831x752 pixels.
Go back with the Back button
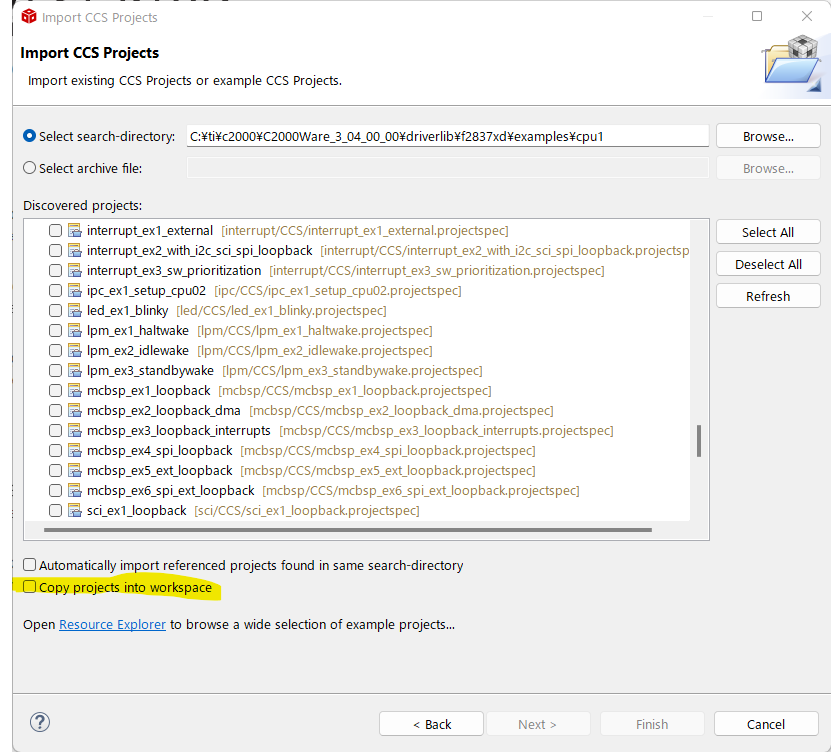(x=431, y=724)
